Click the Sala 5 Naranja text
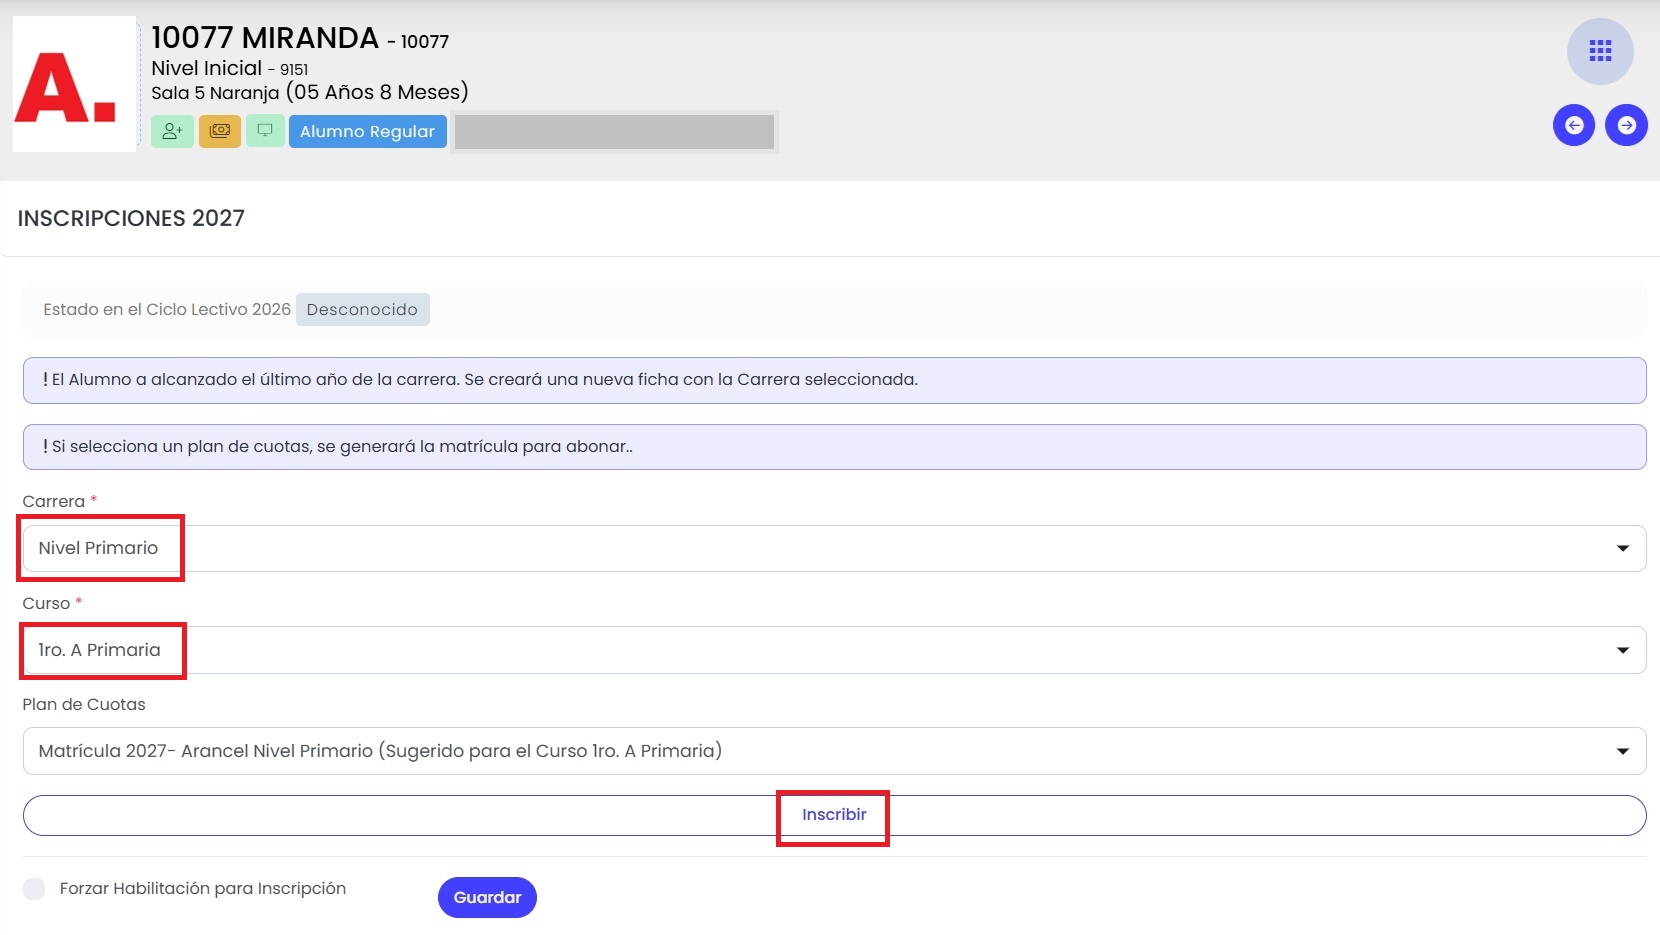The image size is (1660, 935). (215, 93)
